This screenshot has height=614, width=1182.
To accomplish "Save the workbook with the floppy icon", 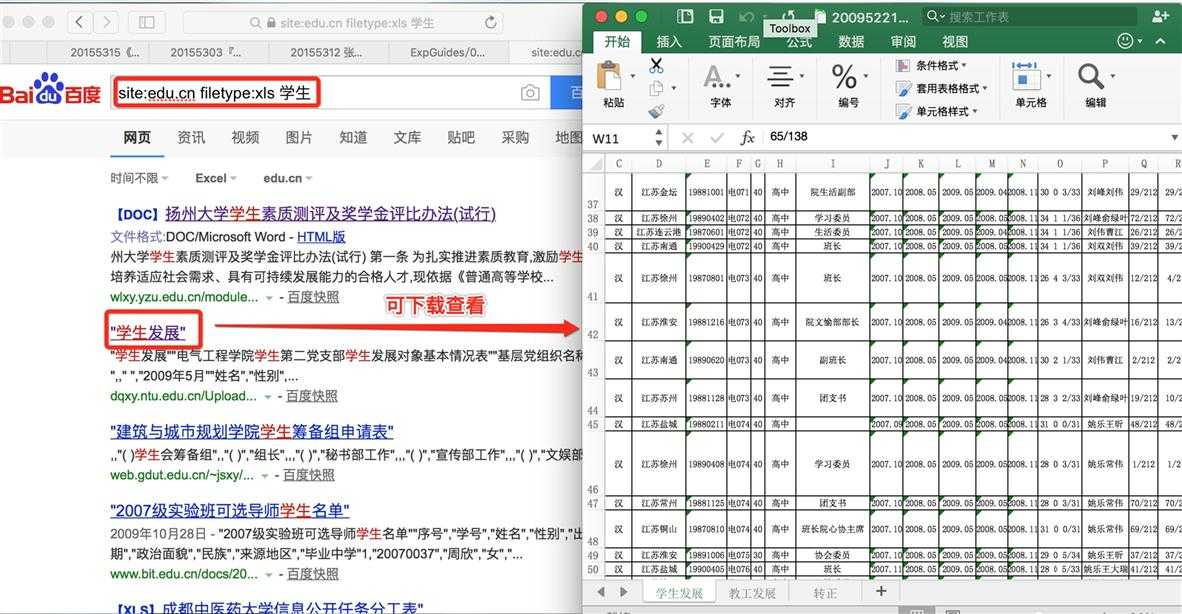I will [716, 17].
